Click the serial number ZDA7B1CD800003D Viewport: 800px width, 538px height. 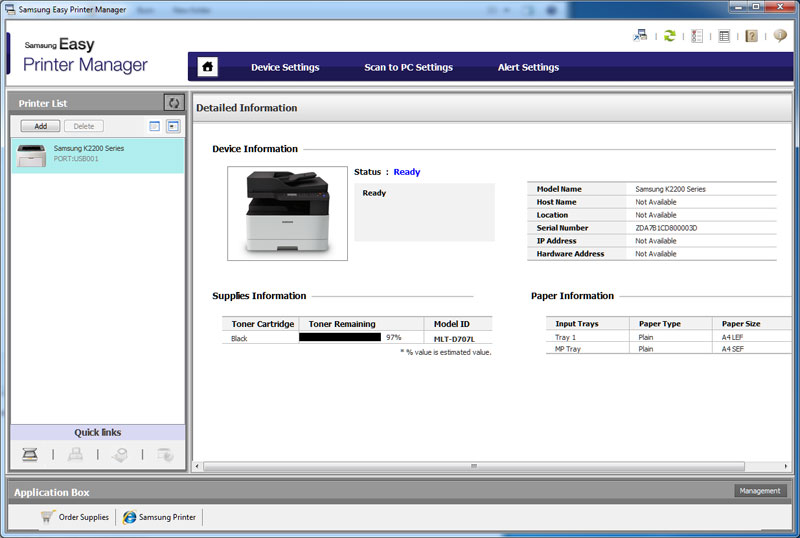[x=666, y=228]
